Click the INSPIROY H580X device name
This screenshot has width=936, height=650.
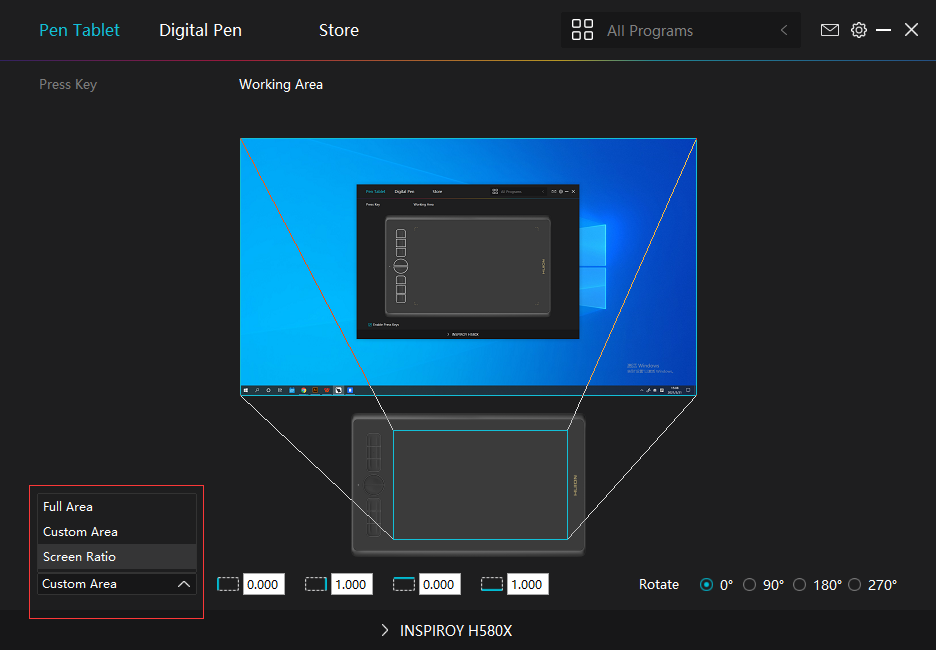[x=456, y=631]
